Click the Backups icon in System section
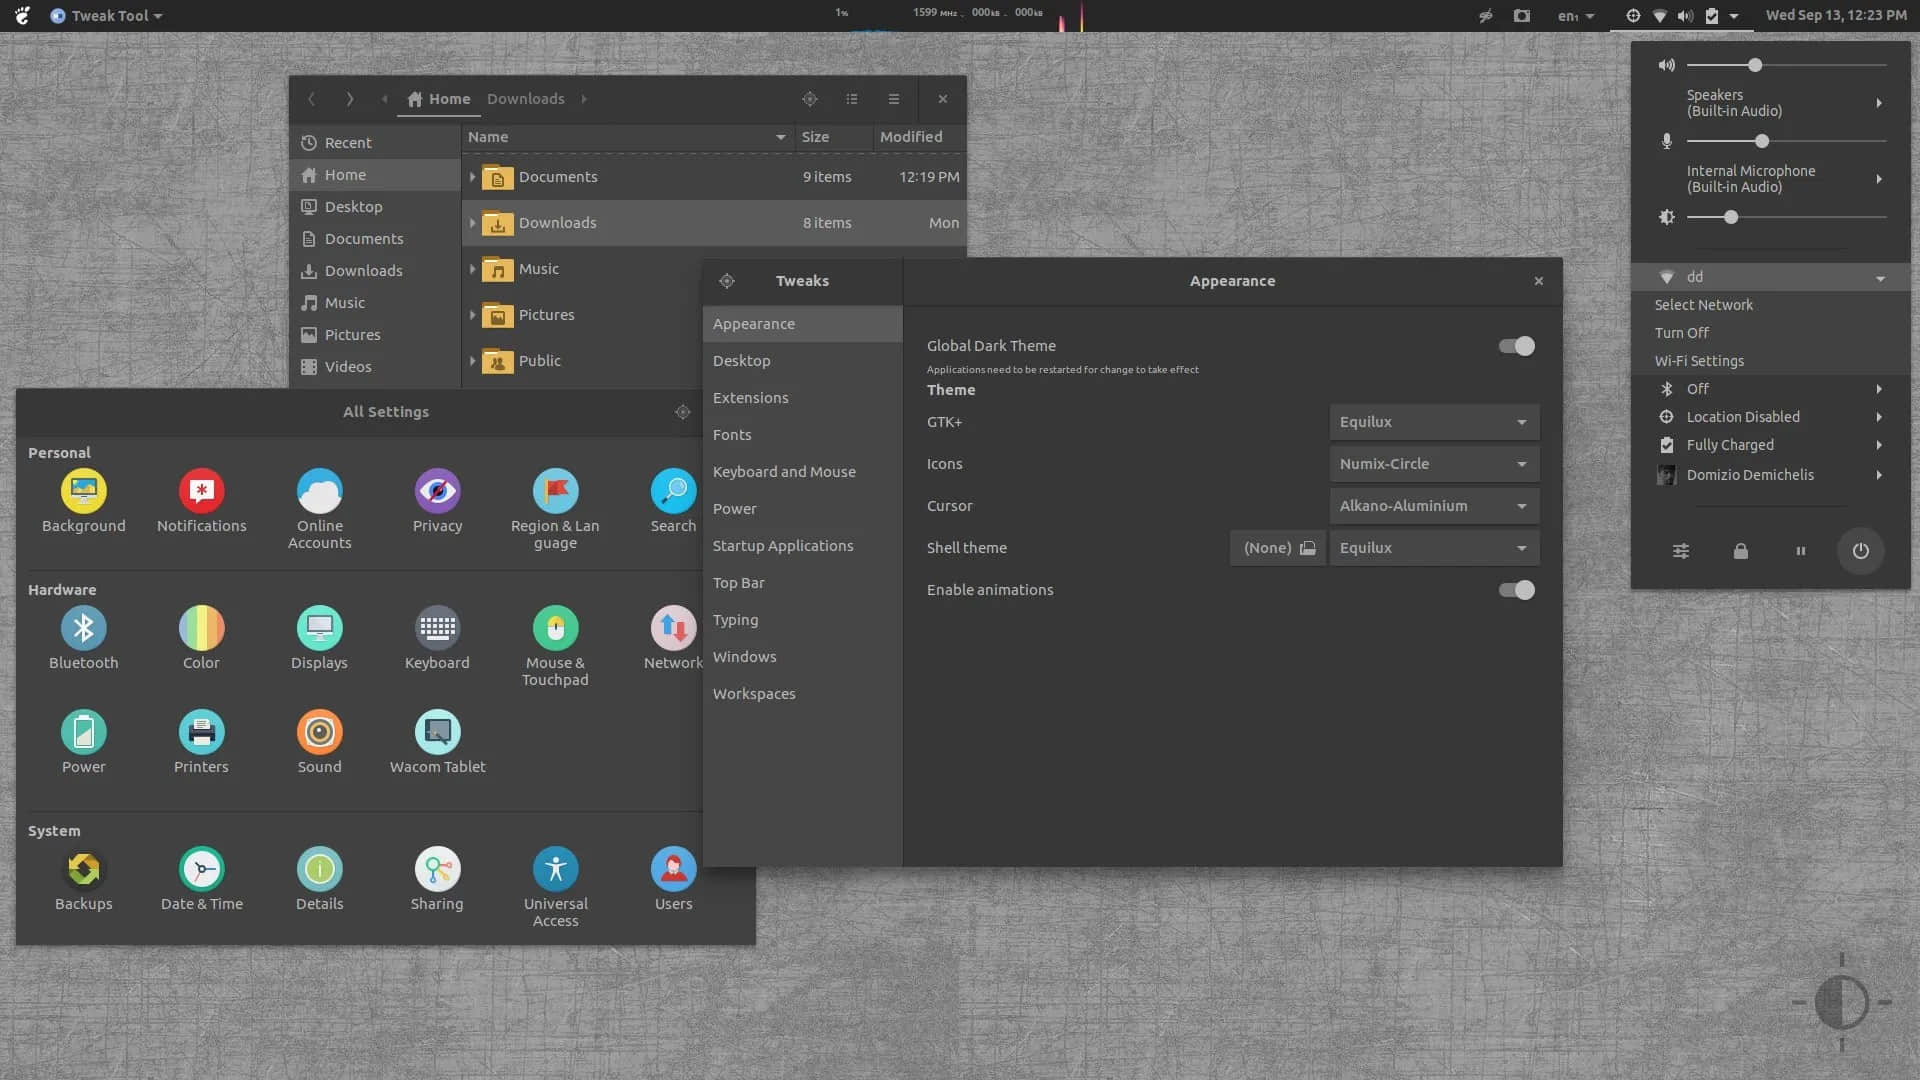Image resolution: width=1920 pixels, height=1080 pixels. 83,868
